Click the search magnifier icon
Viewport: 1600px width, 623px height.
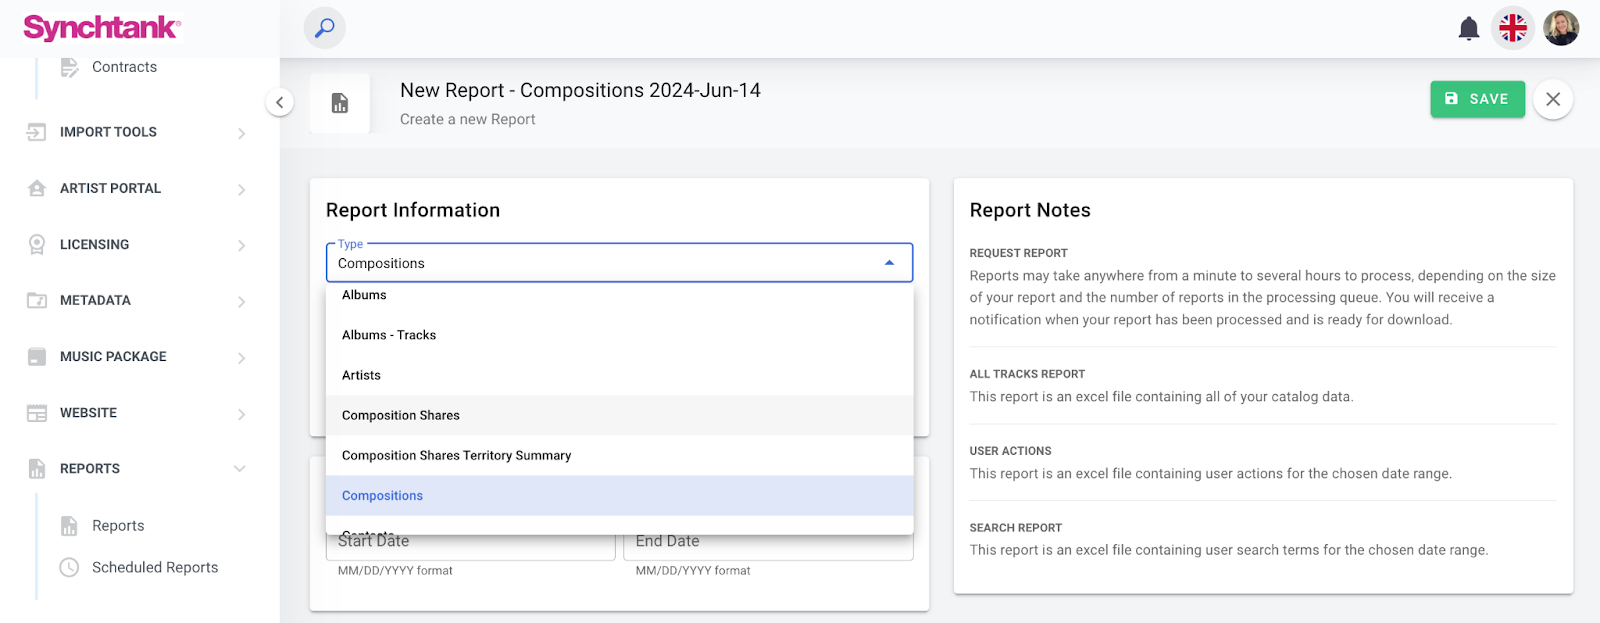(x=325, y=28)
